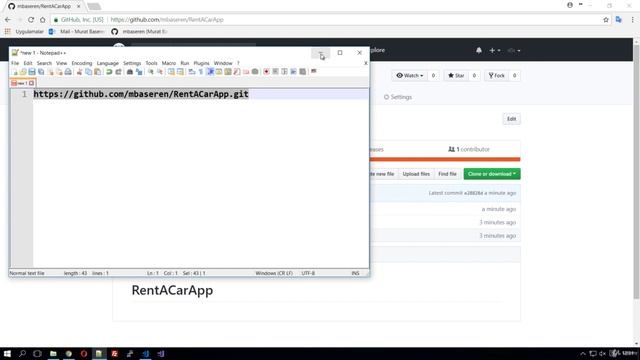Open Find with the binoculars icon
The image size is (640, 360).
click(130, 72)
